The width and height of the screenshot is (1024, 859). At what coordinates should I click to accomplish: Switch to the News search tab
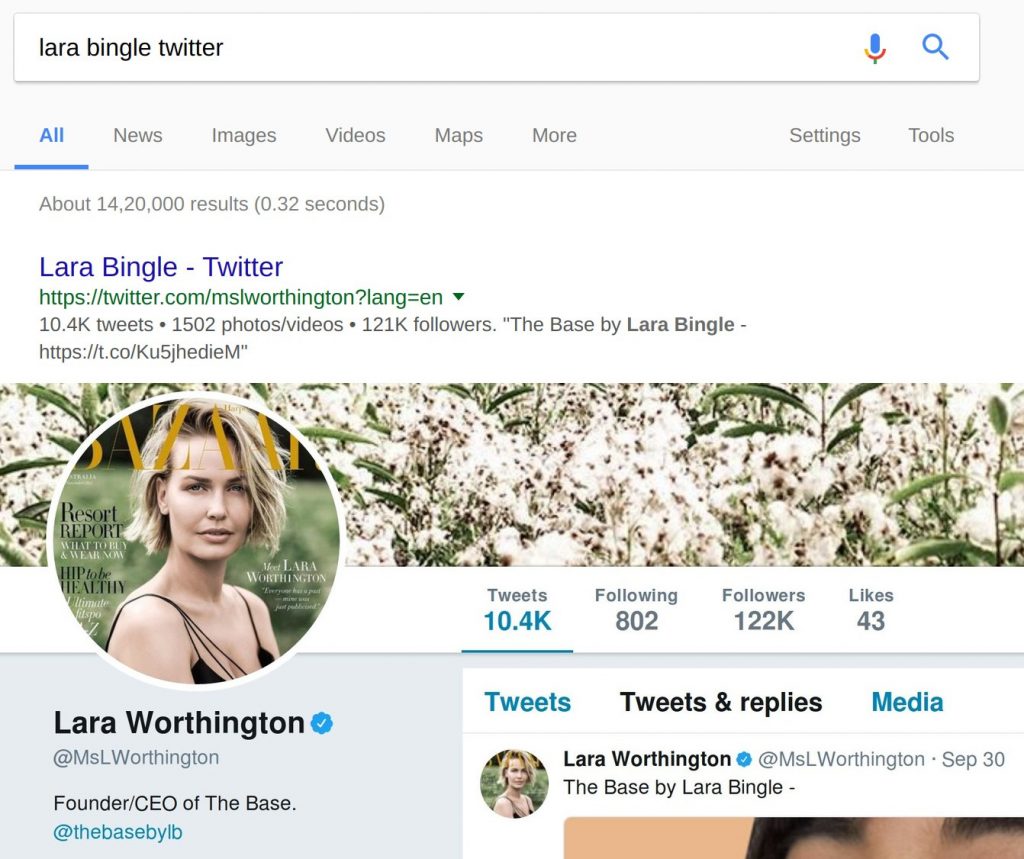point(138,135)
